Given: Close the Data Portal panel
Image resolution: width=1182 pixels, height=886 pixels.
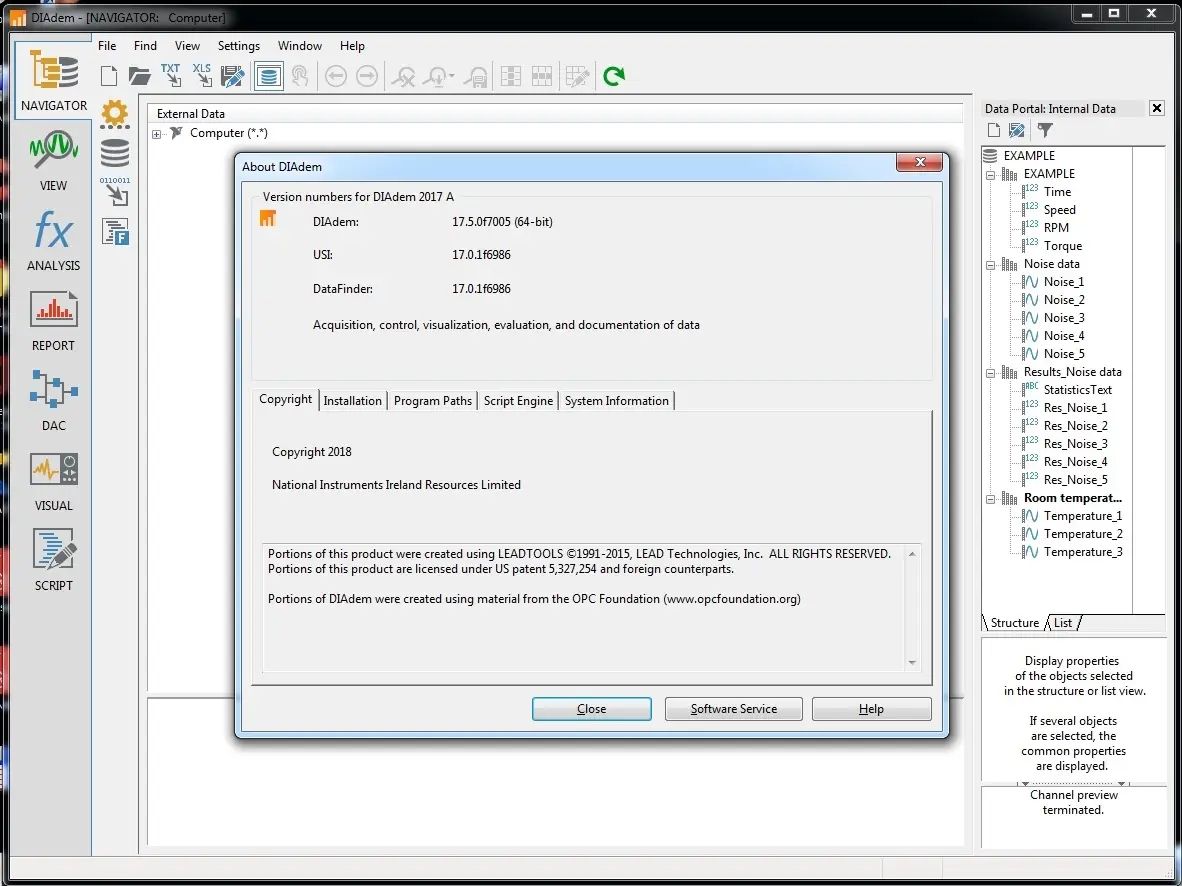Looking at the screenshot, I should 1157,109.
